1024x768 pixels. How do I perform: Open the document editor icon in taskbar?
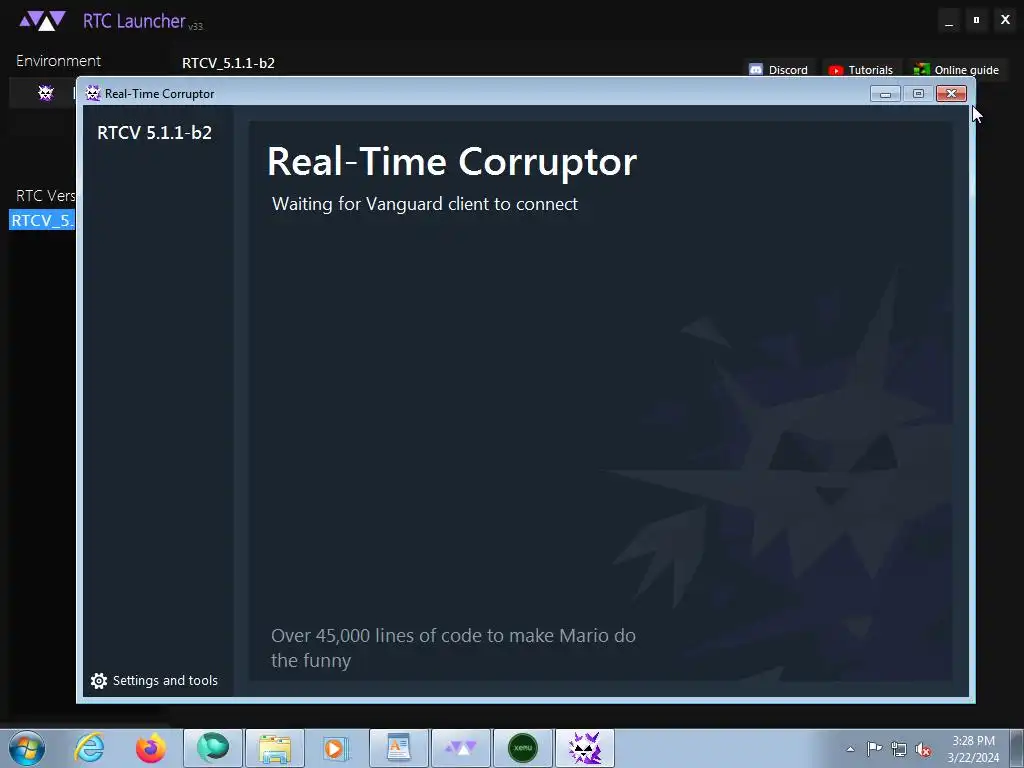pyautogui.click(x=399, y=748)
